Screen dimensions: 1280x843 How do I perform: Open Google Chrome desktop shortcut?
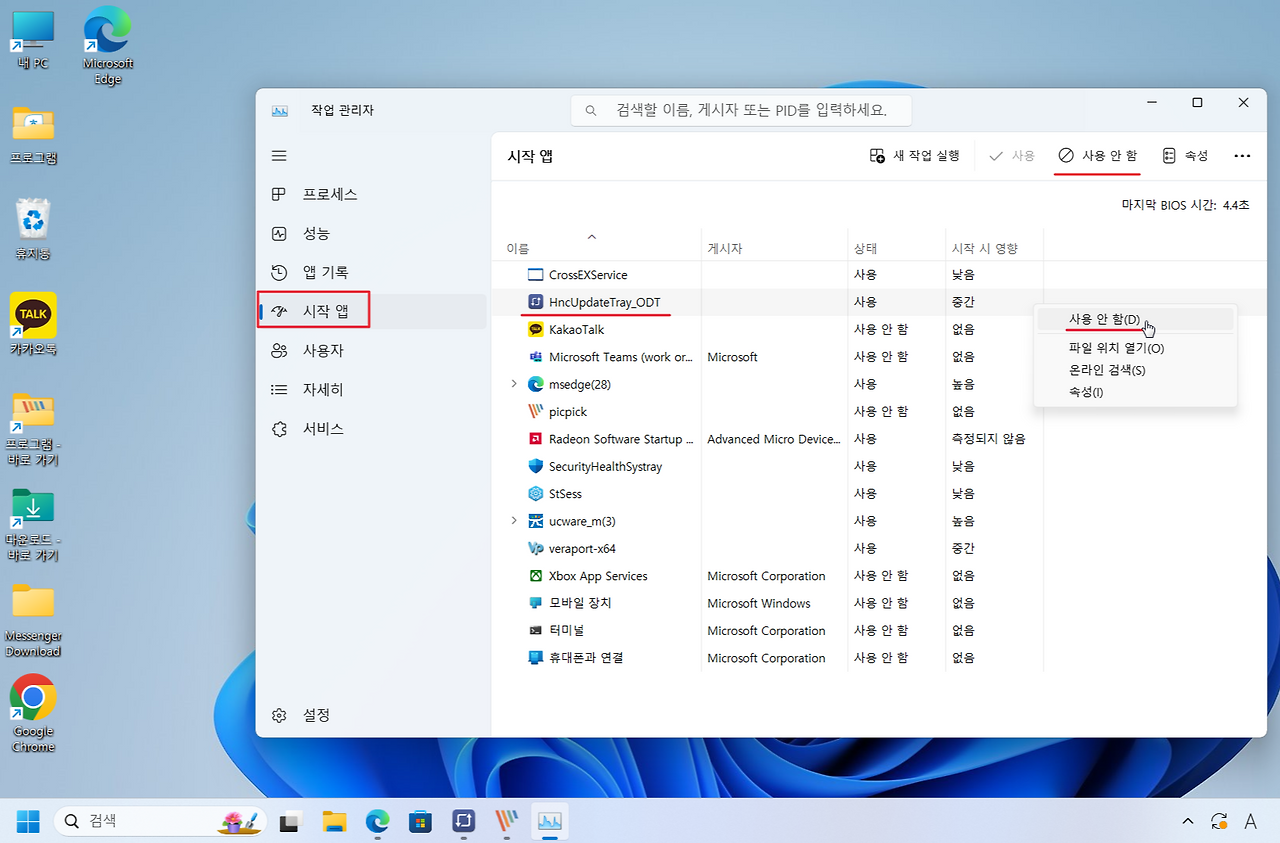[x=33, y=714]
